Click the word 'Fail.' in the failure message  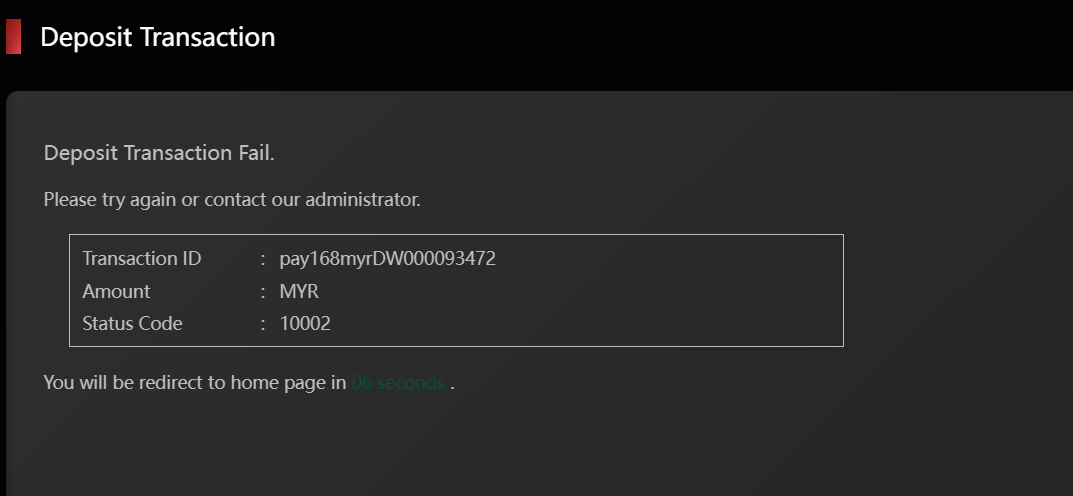tap(255, 153)
